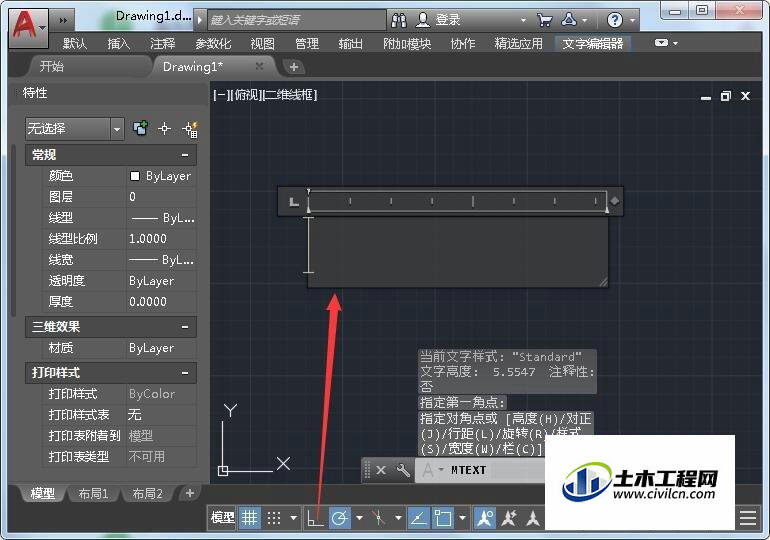The height and width of the screenshot is (540, 770).
Task: Click the 线型 ByLayer value
Action: coord(161,218)
